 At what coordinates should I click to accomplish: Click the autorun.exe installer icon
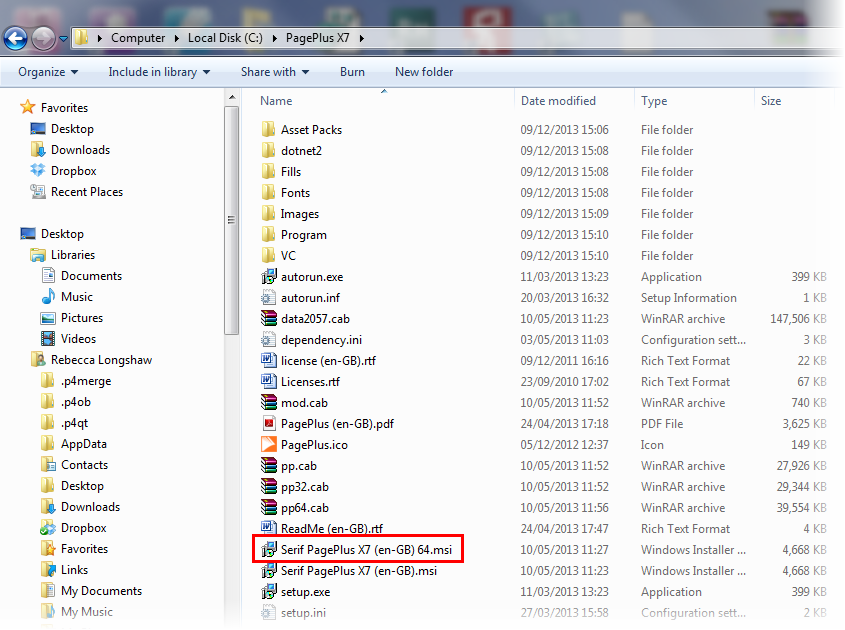(x=268, y=276)
